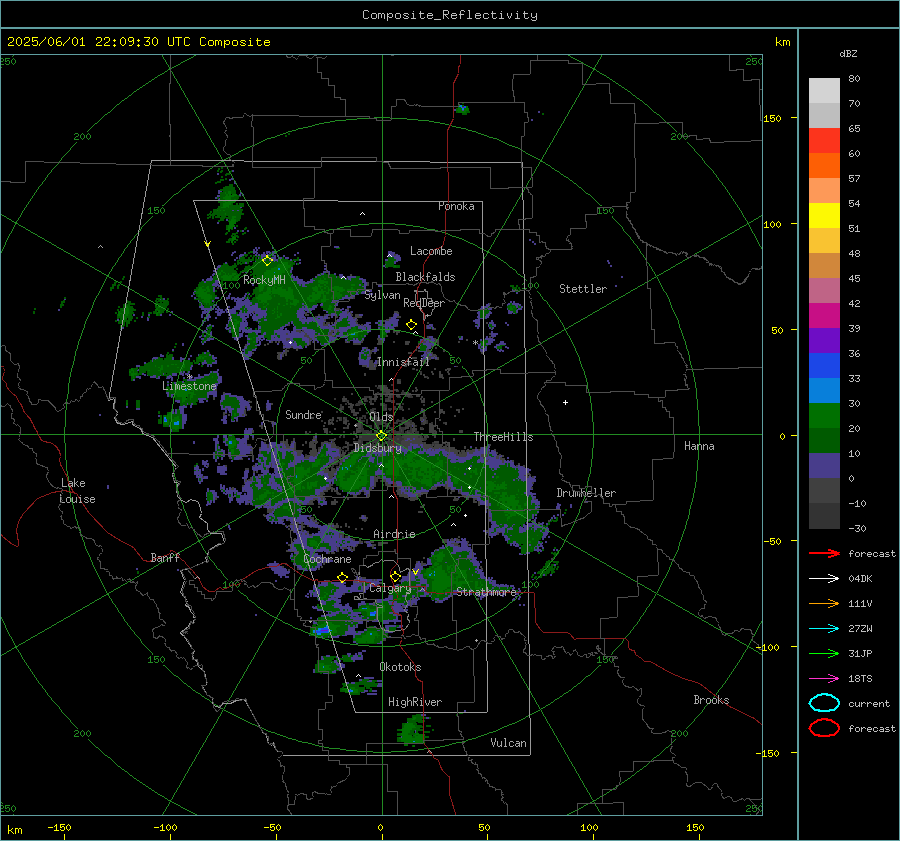Click the Hanna city label
This screenshot has height=841, width=900.
(x=699, y=446)
